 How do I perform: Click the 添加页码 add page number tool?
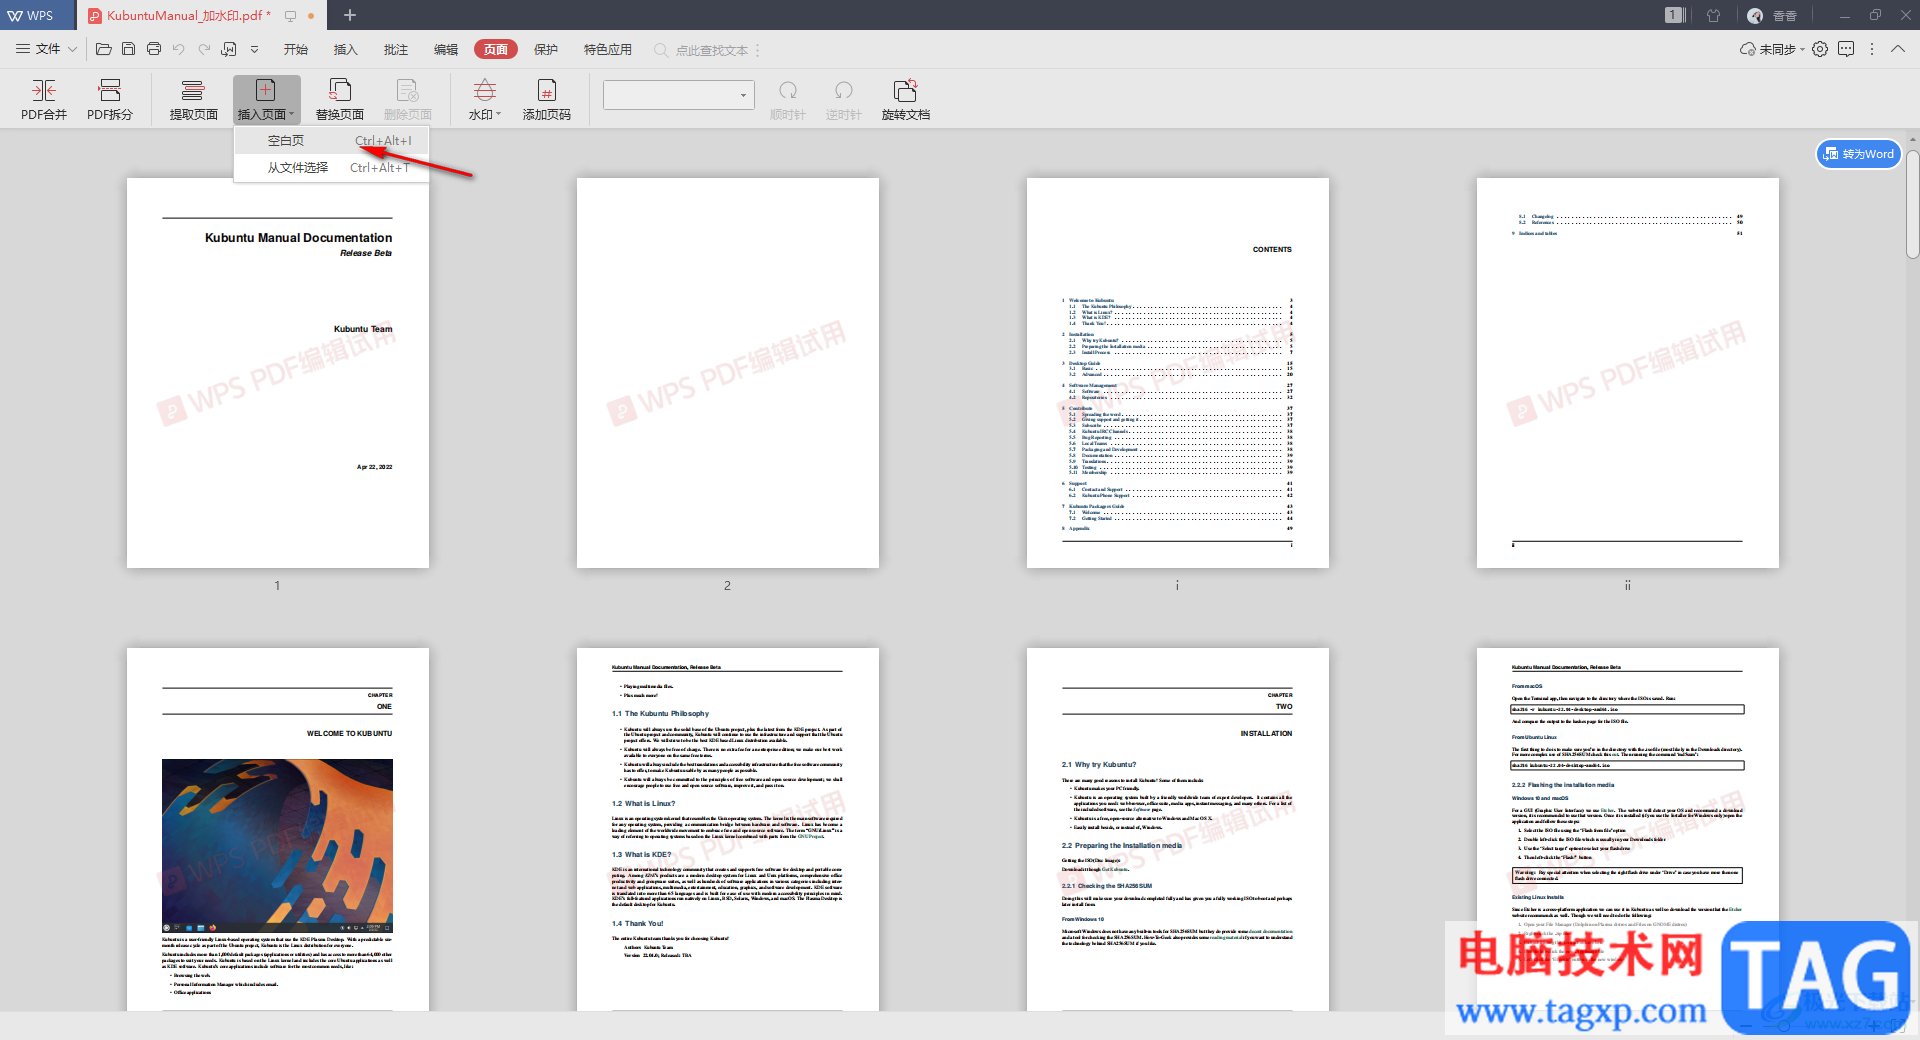pos(547,100)
